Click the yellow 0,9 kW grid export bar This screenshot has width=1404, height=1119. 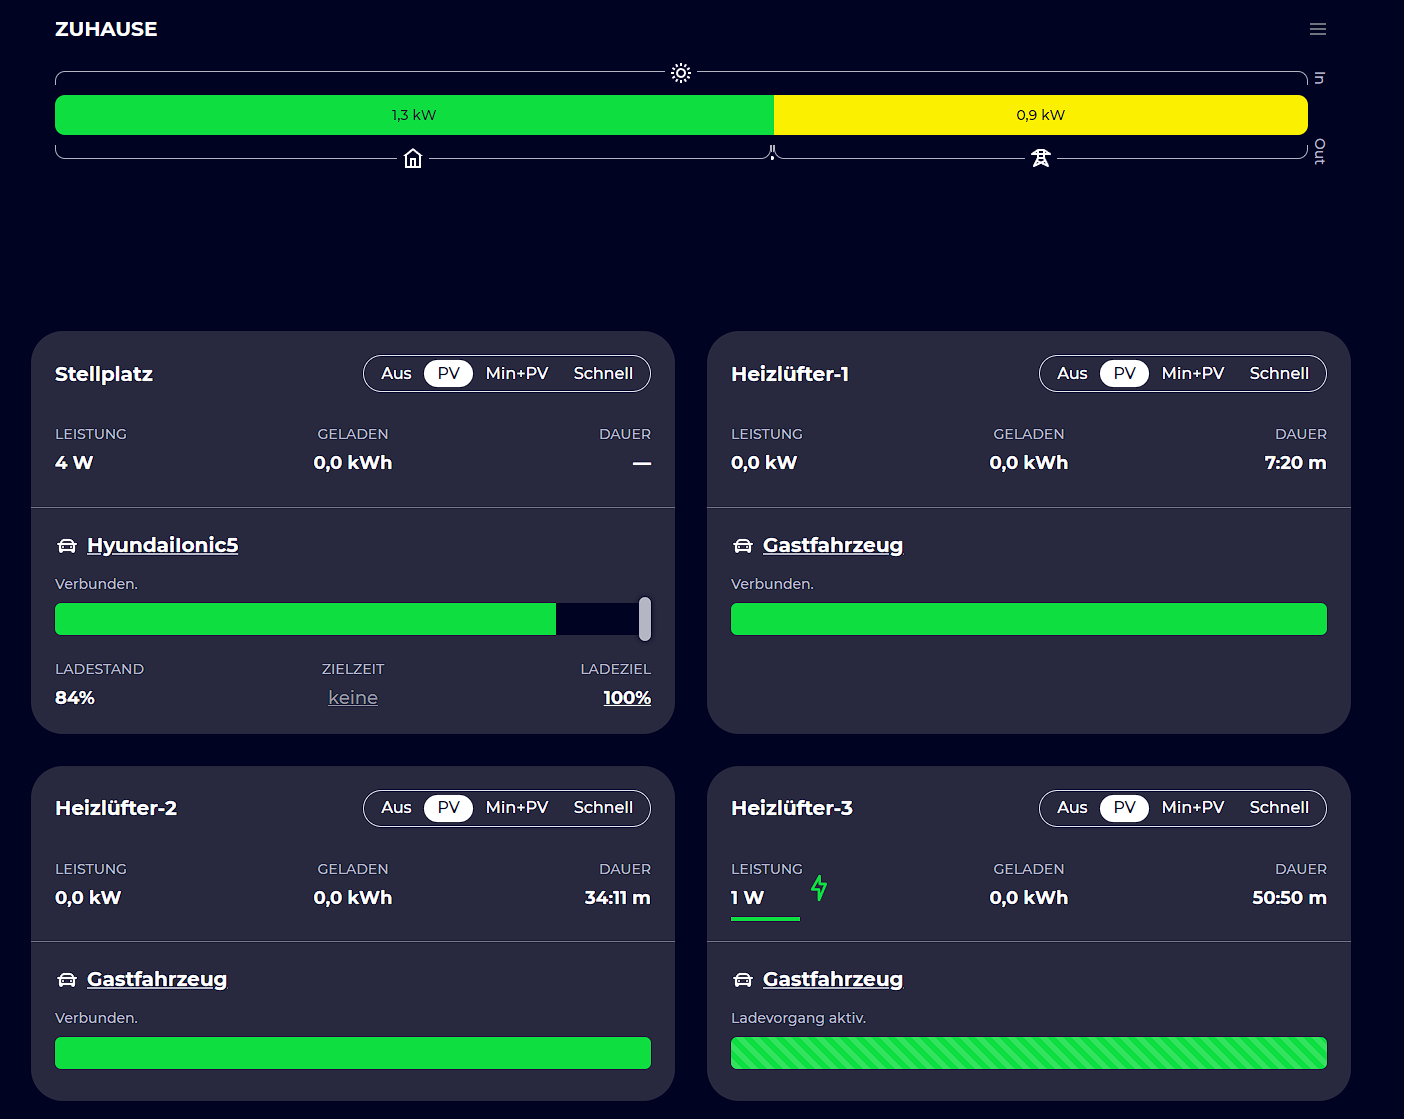point(1041,115)
